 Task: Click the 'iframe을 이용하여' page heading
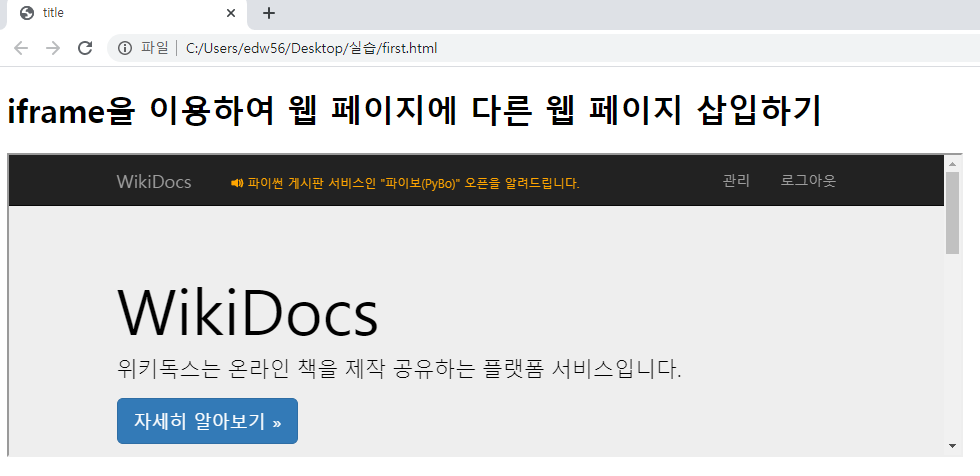click(413, 111)
